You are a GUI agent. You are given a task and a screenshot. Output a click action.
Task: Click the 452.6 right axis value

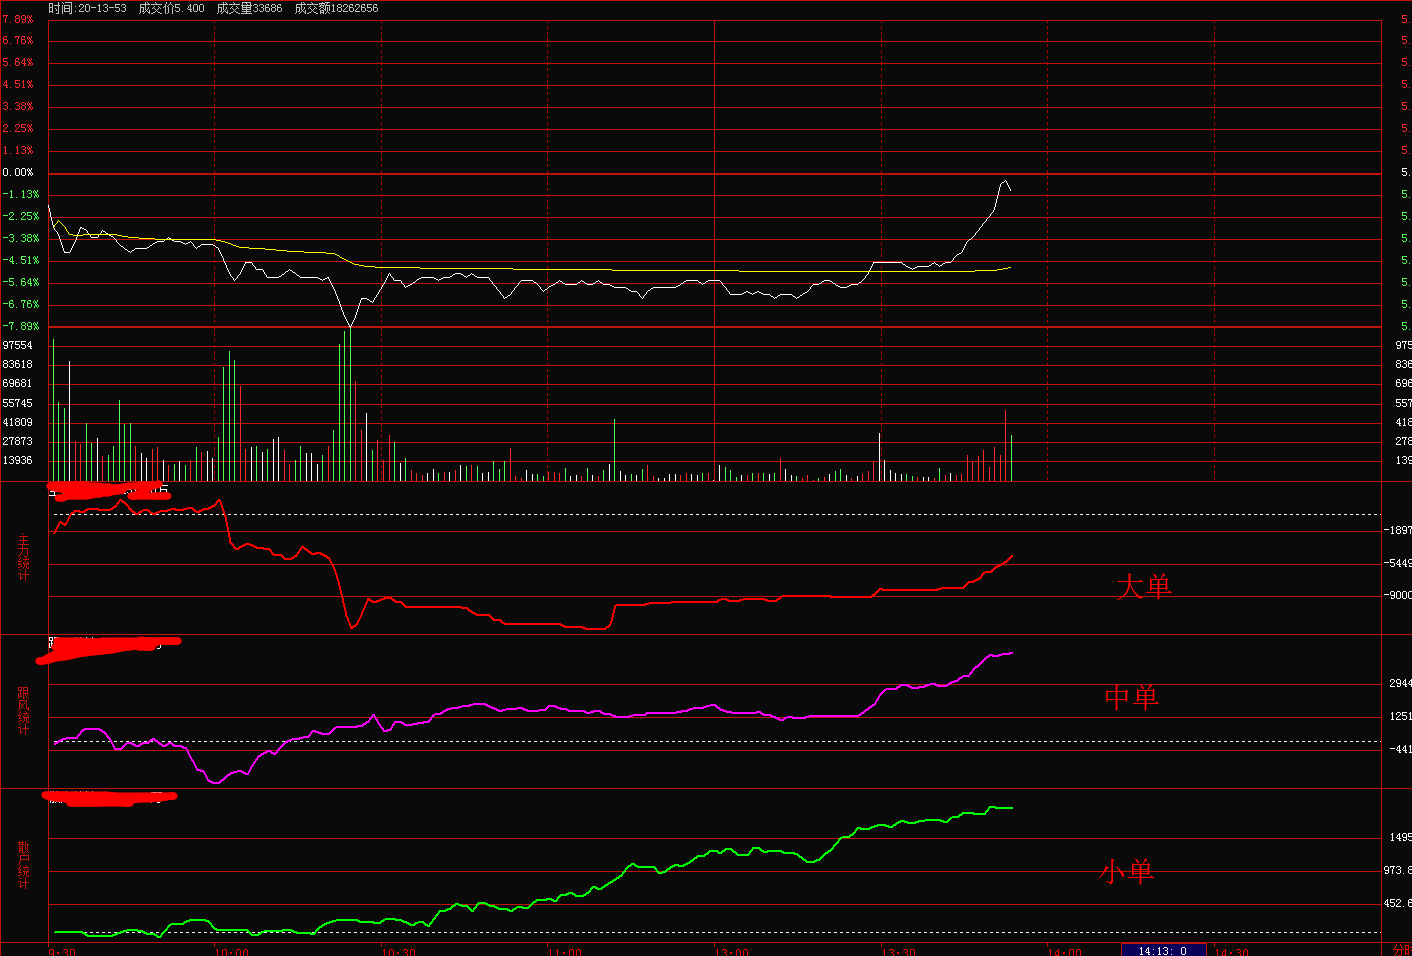(1398, 904)
